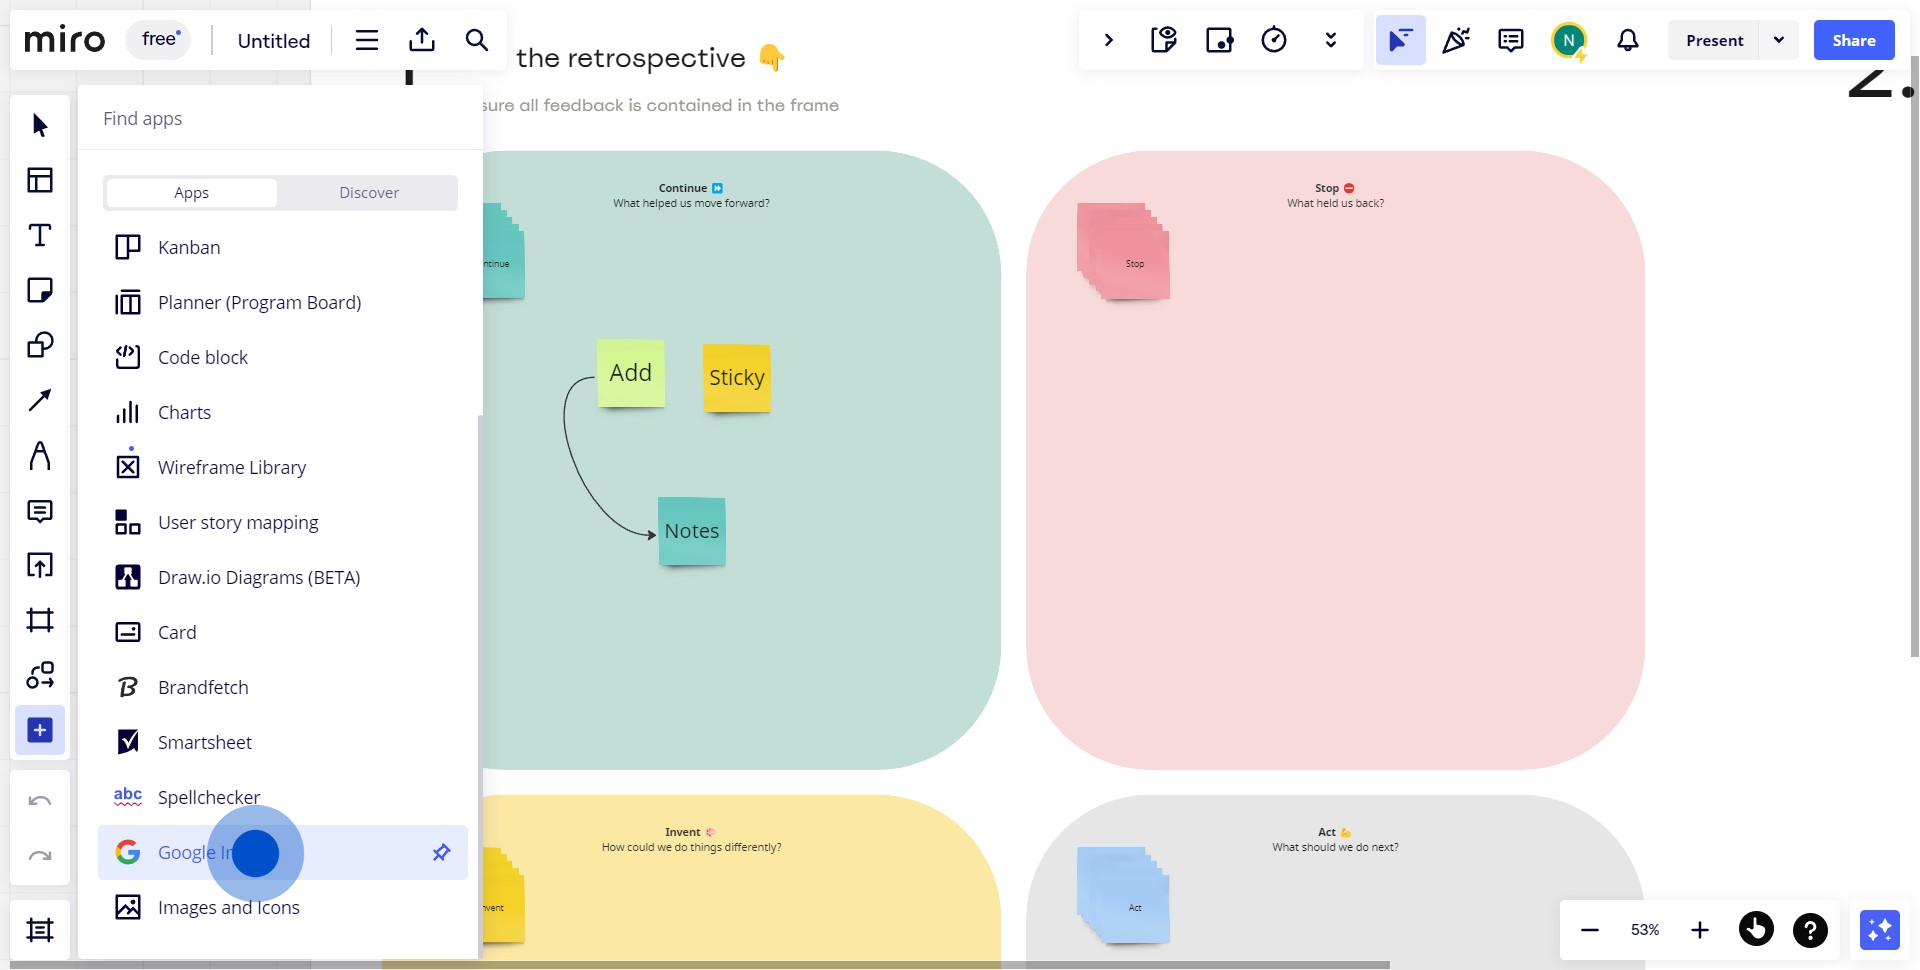Open the Google Image Search app
1920x970 pixels.
point(283,852)
